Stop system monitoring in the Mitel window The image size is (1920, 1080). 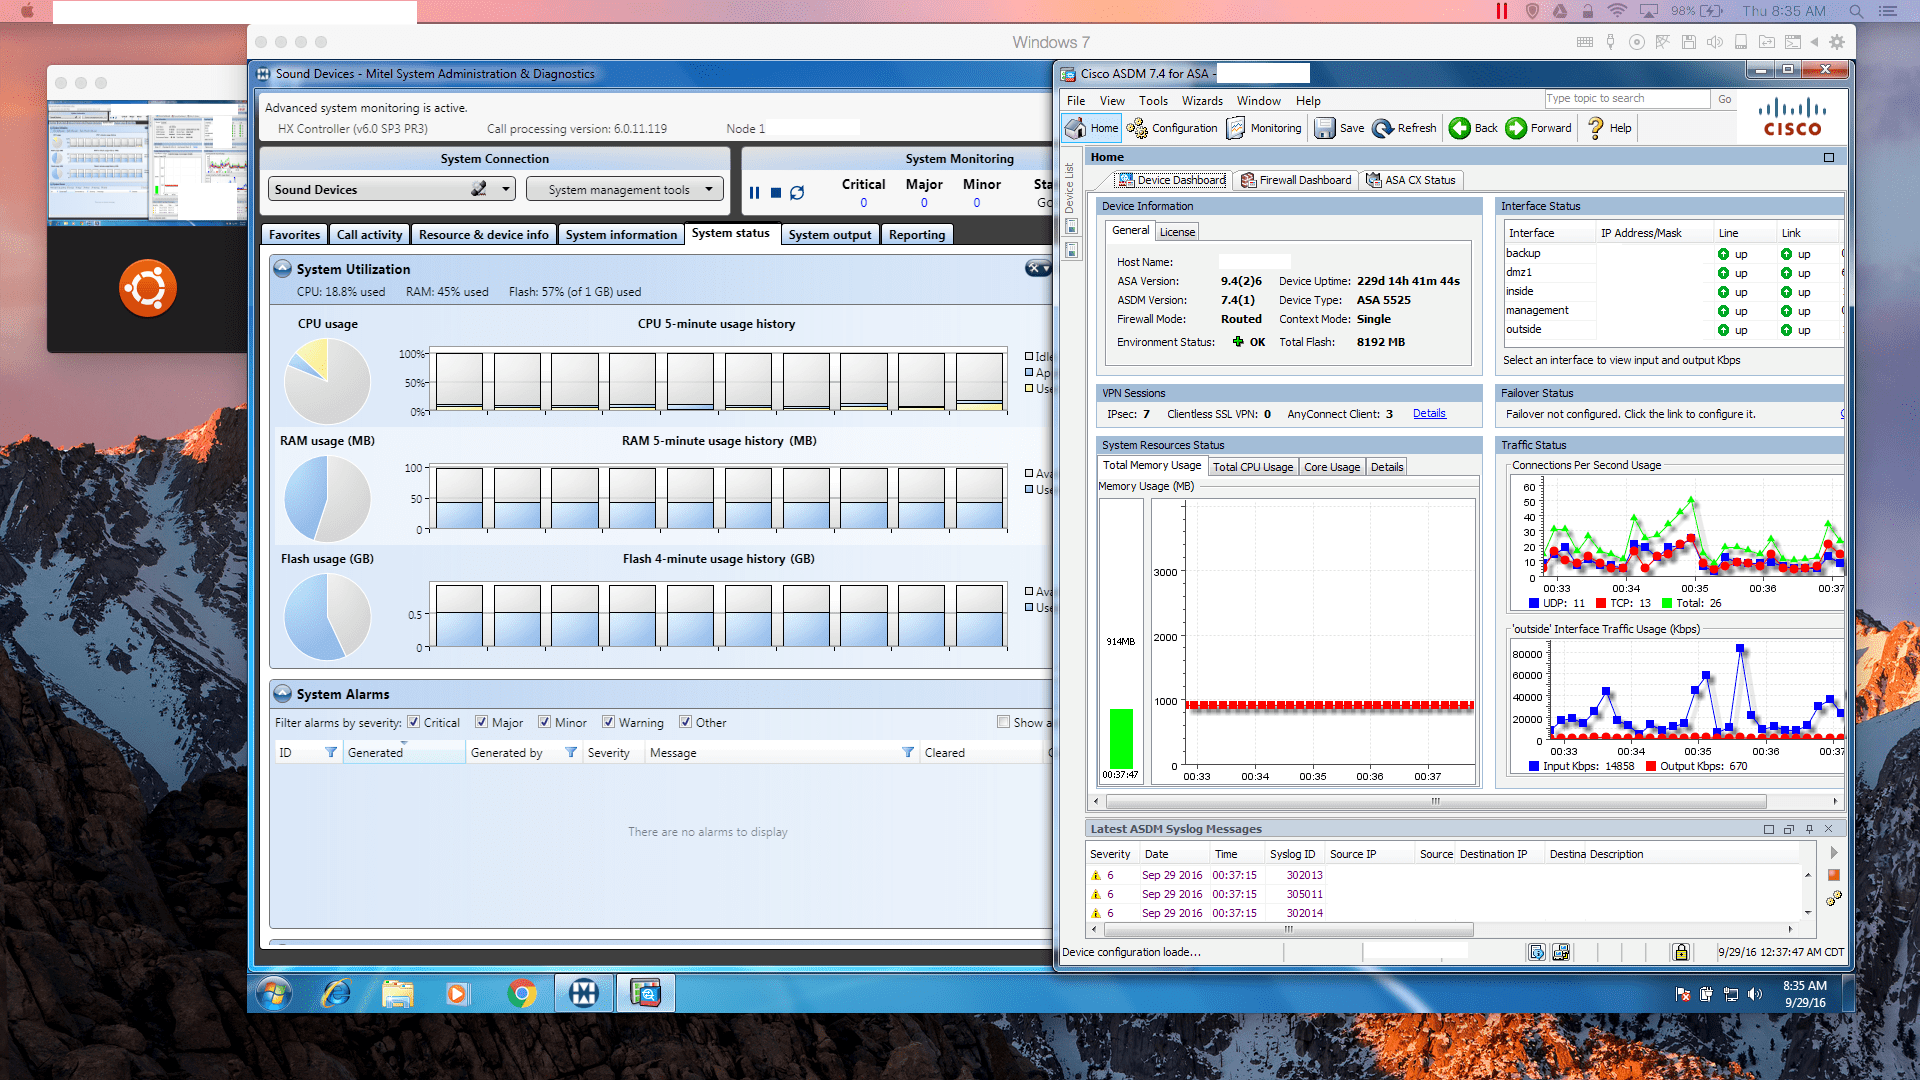pyautogui.click(x=776, y=193)
